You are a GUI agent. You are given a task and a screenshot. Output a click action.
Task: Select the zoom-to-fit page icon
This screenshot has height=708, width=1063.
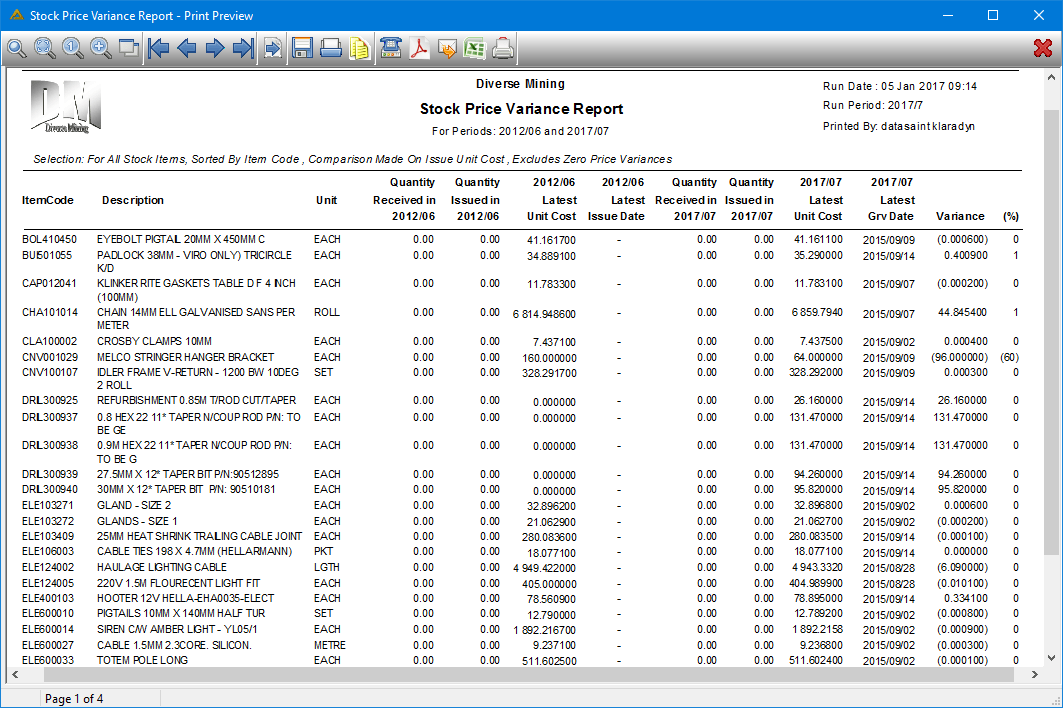(45, 48)
